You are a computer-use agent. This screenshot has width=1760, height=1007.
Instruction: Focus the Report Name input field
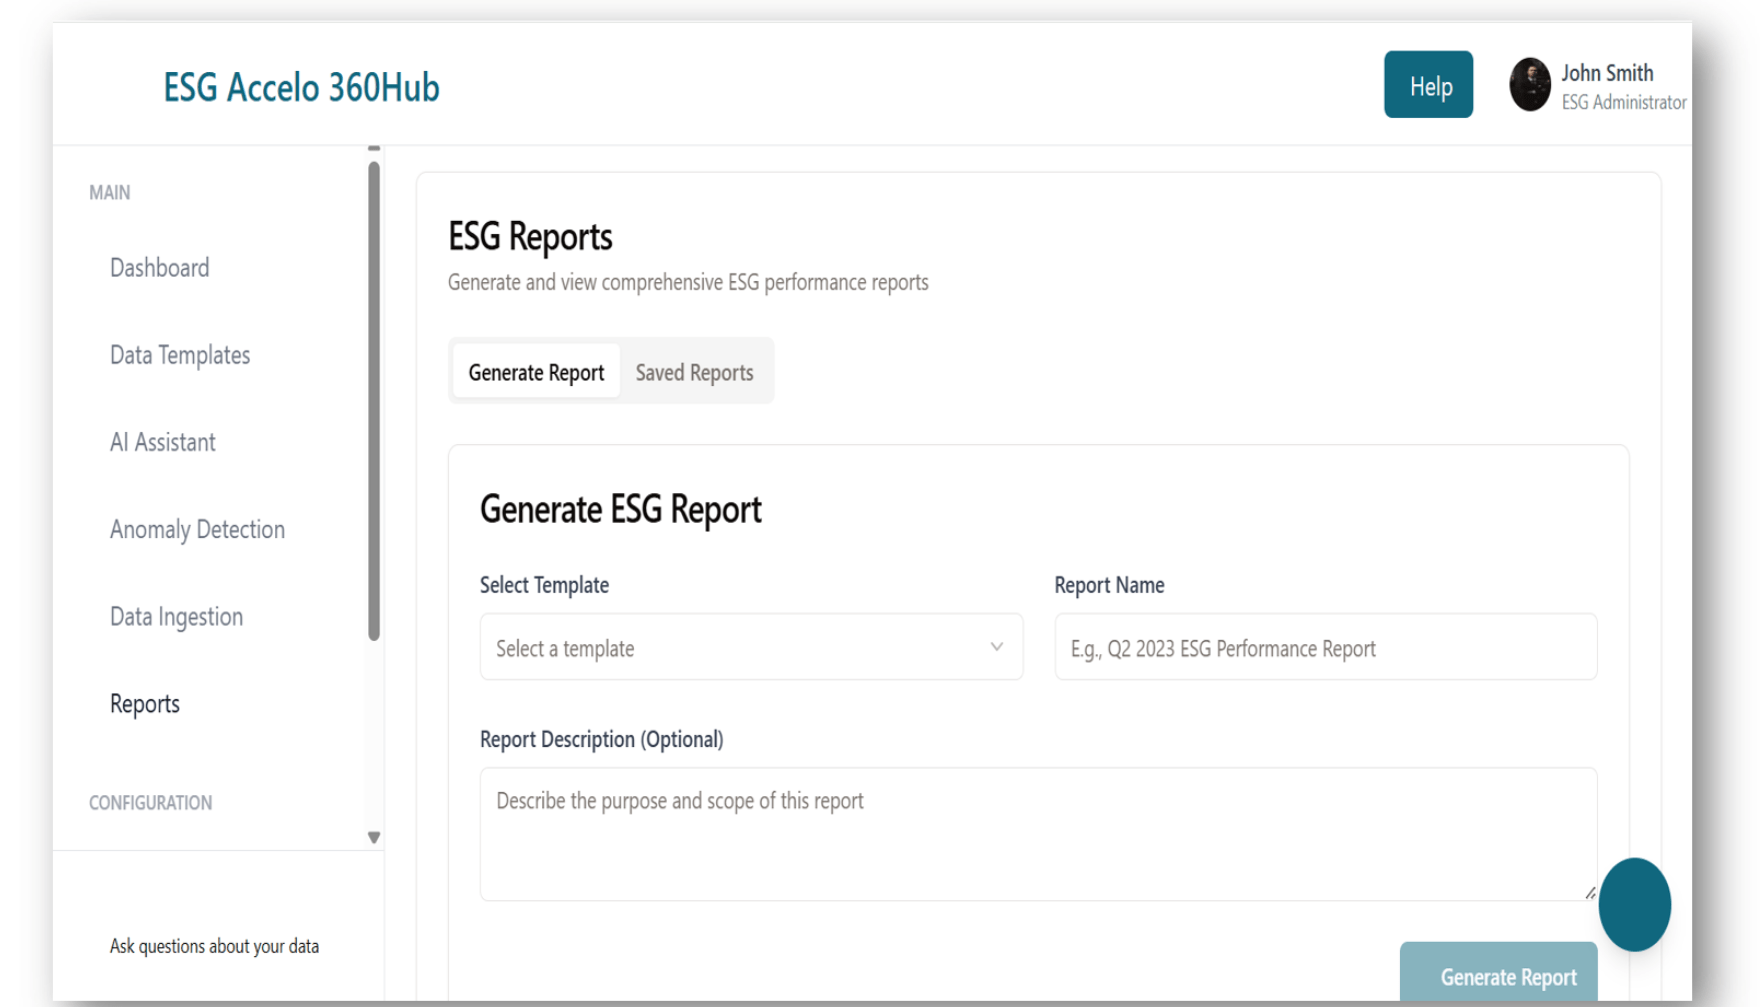pos(1325,647)
